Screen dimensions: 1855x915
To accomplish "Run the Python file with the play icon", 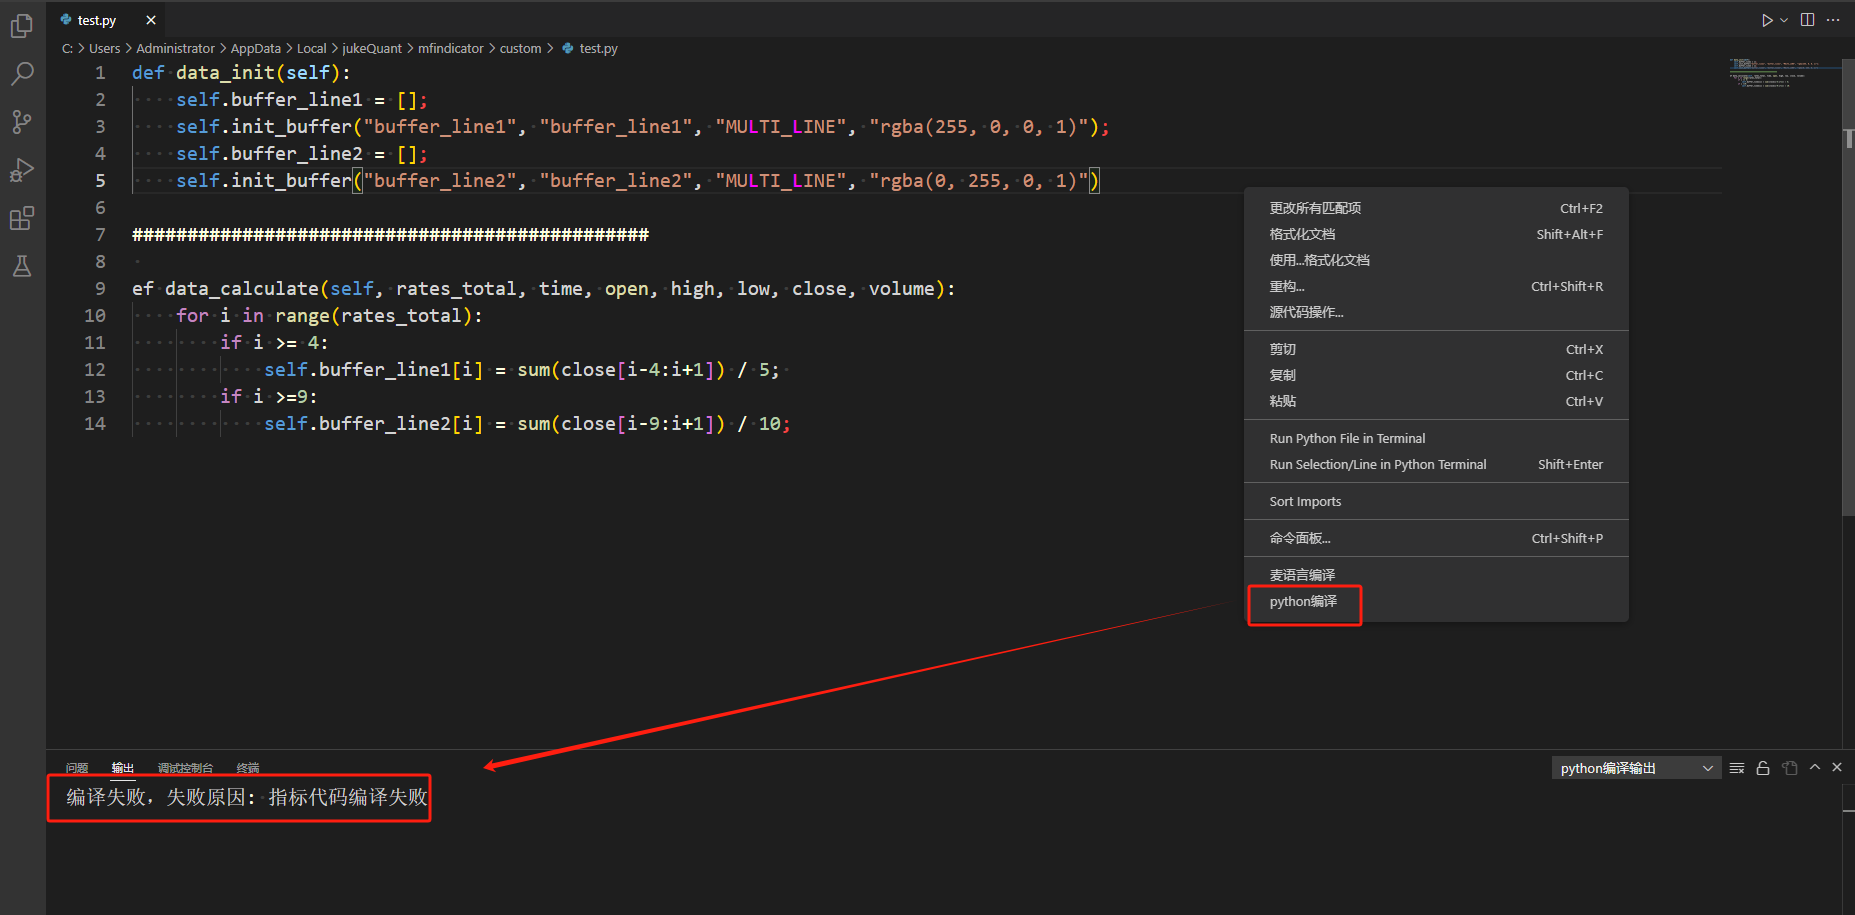I will click(x=1767, y=20).
